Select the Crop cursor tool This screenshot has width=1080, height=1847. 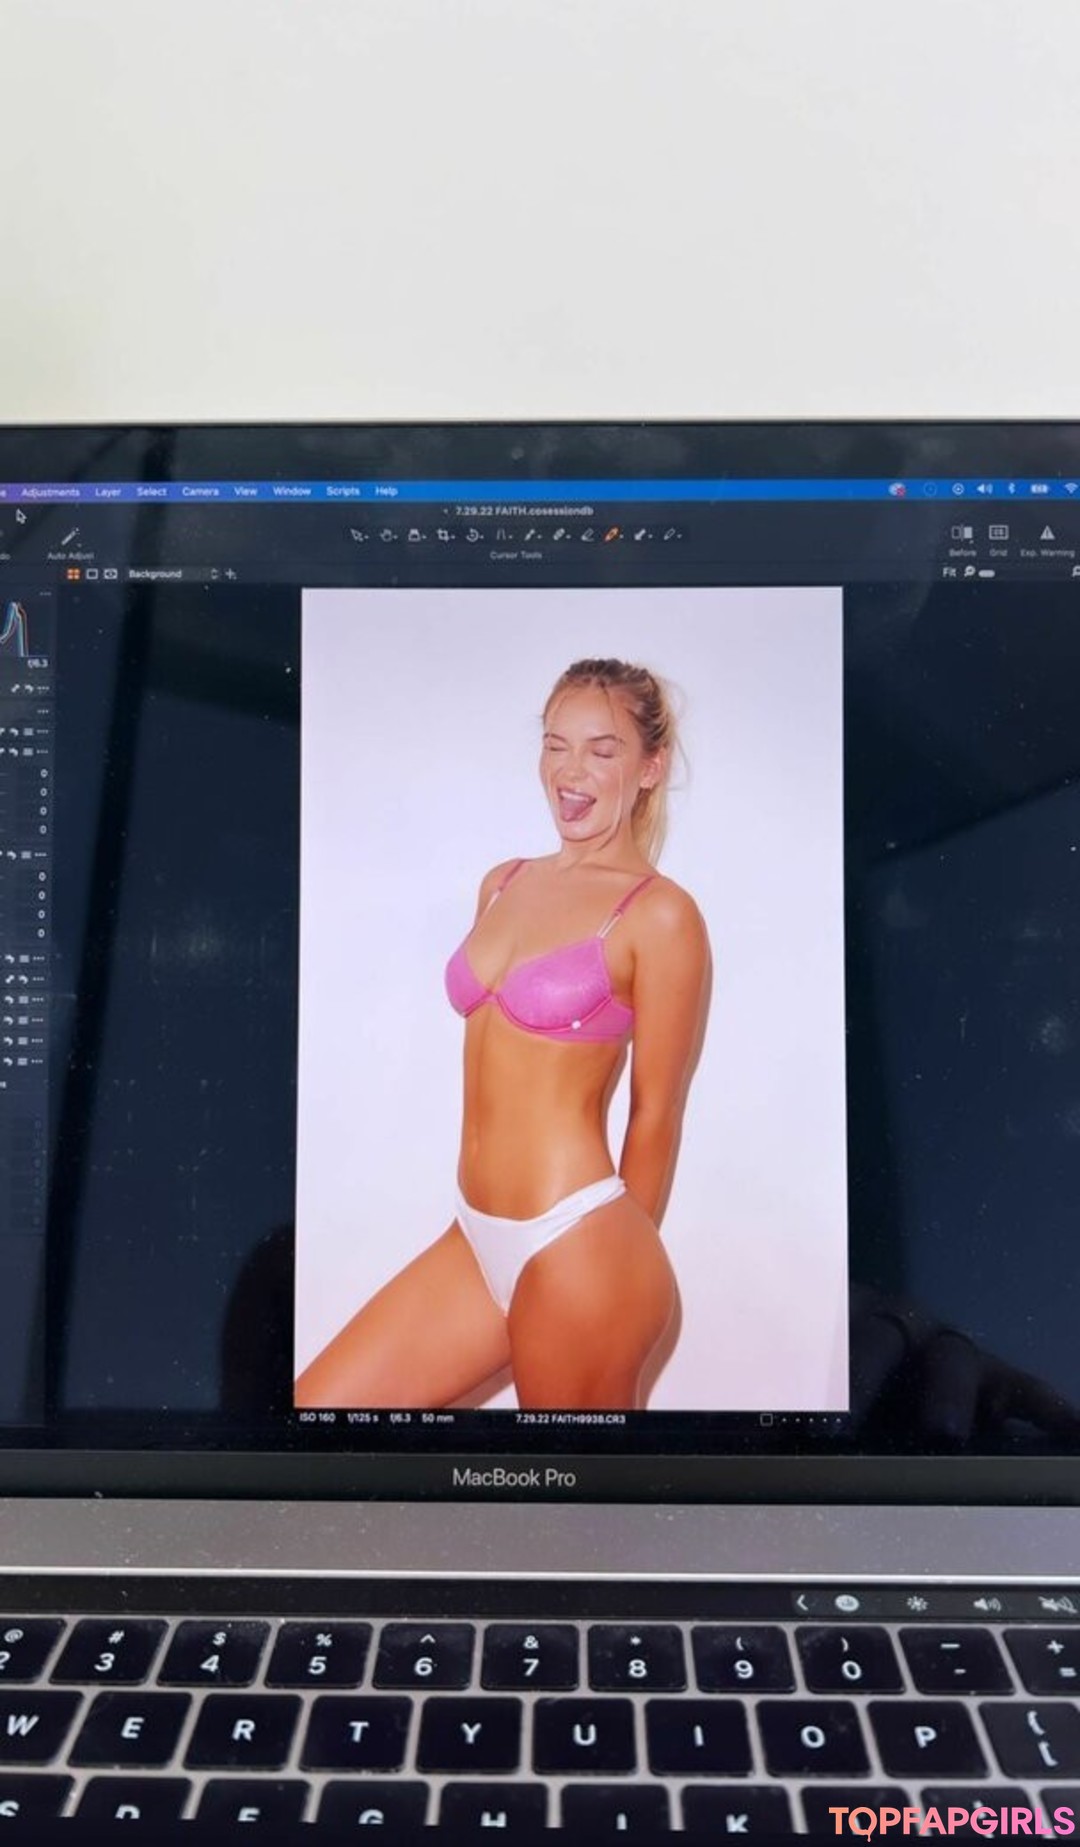point(444,535)
